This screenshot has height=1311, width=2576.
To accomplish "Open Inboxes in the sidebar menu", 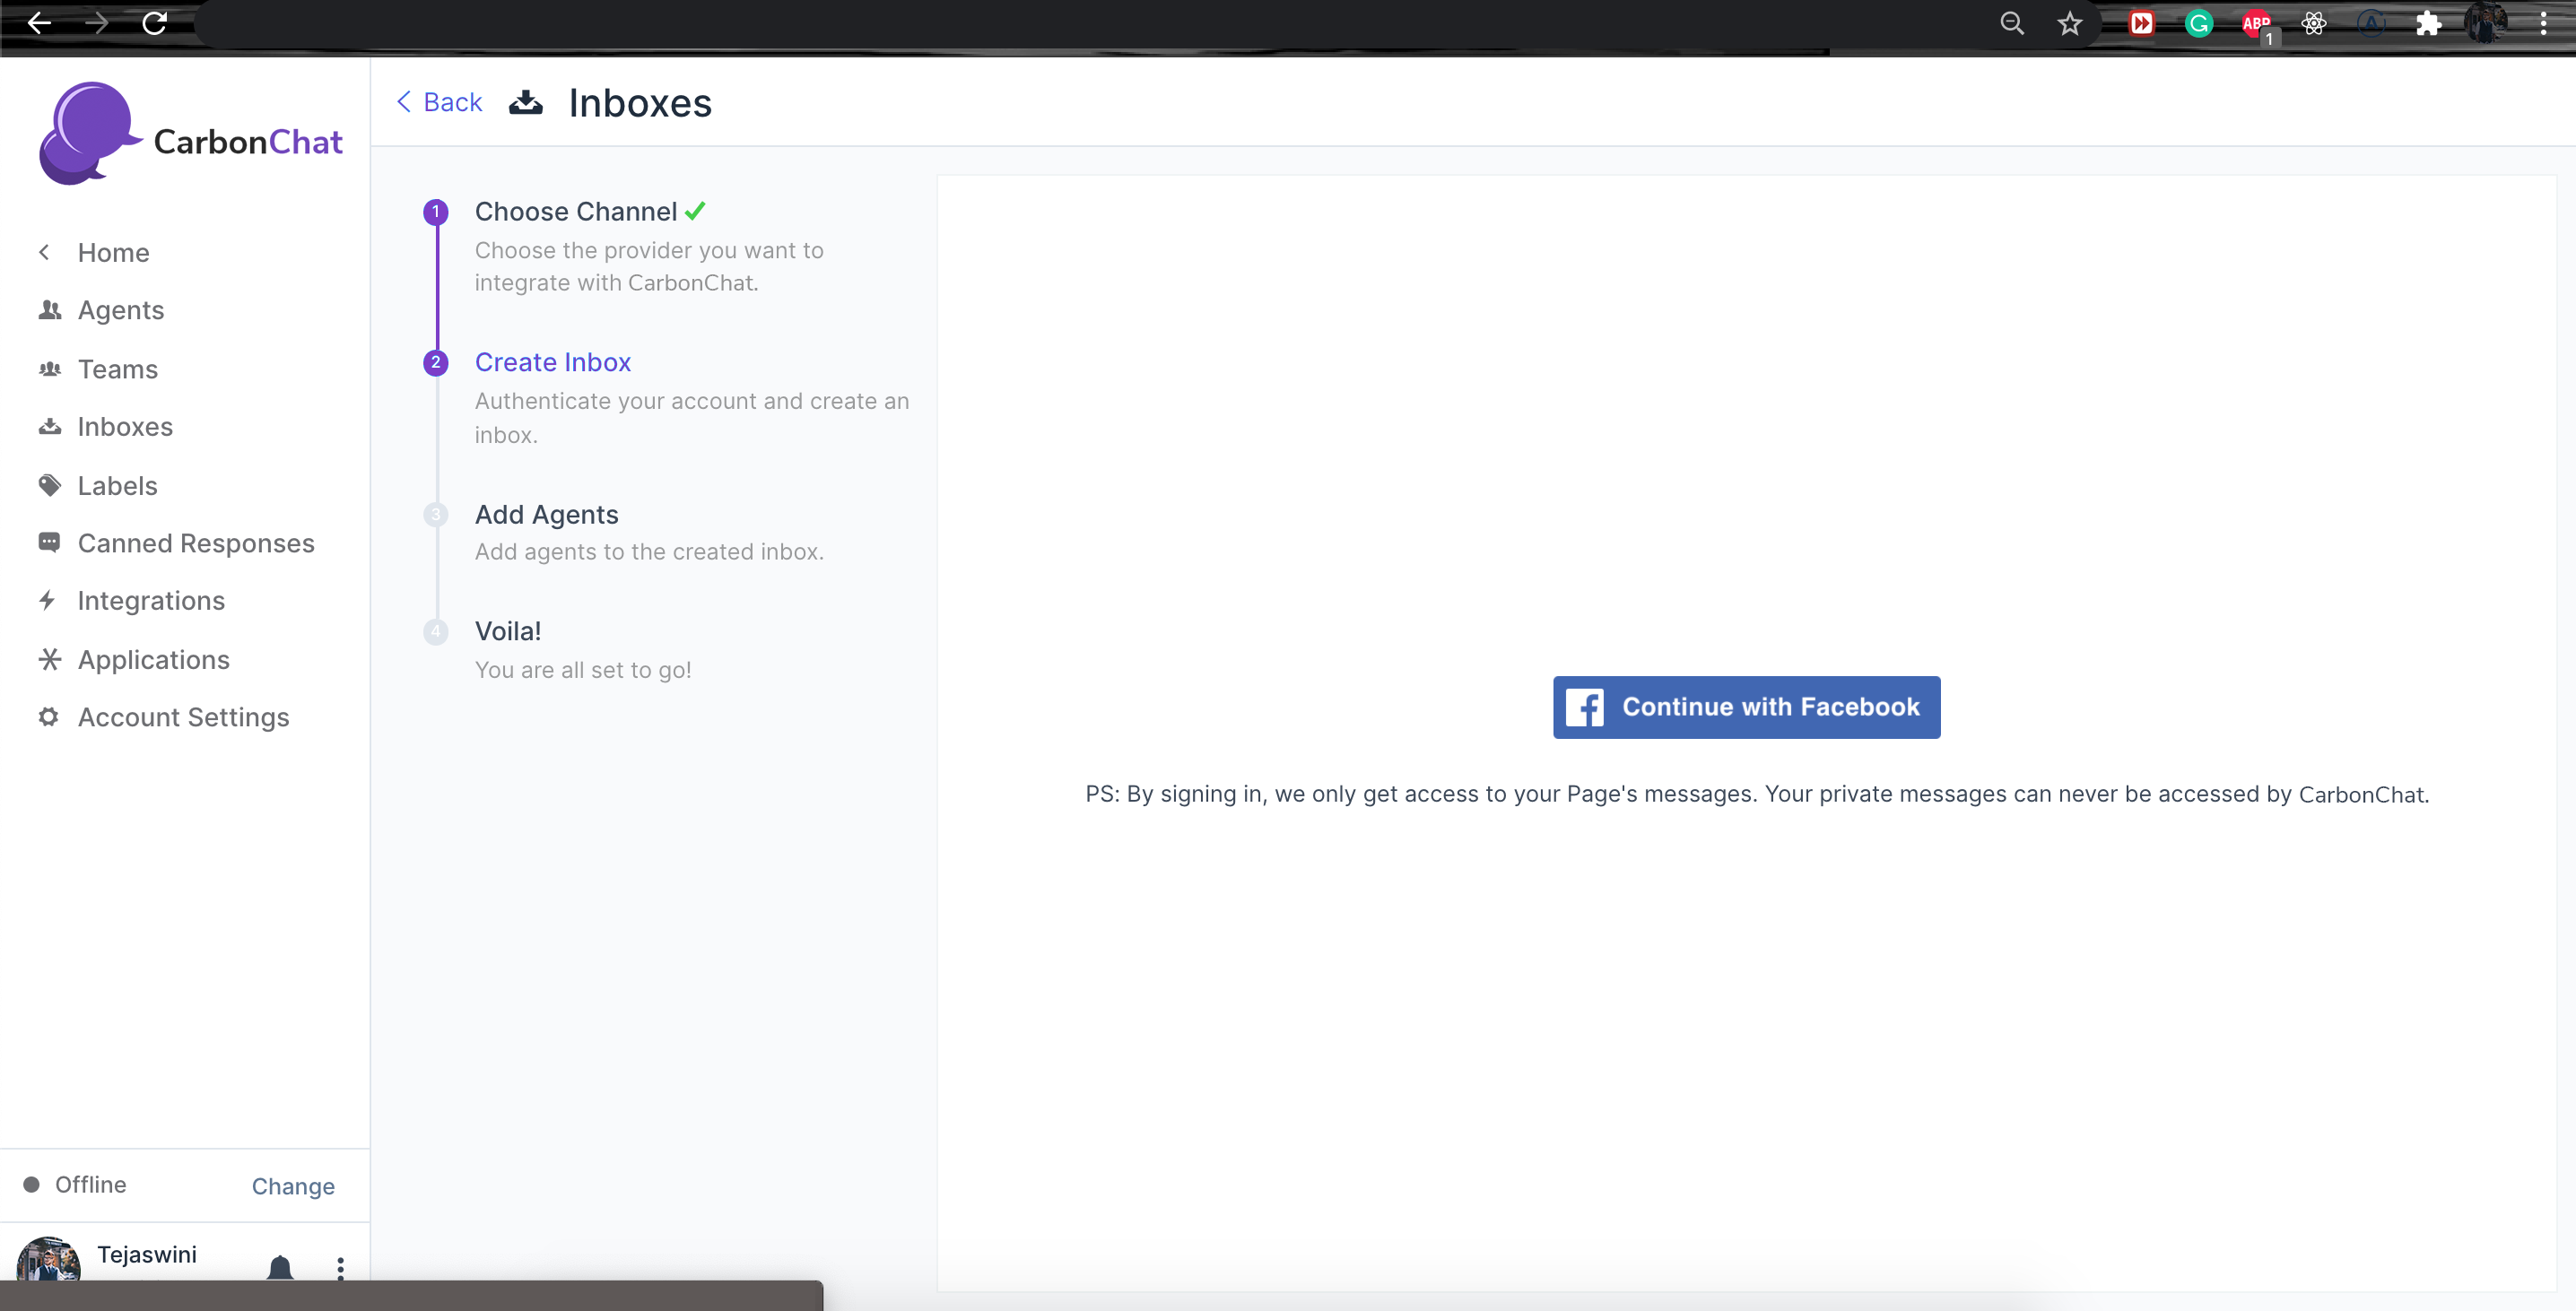I will [x=125, y=427].
